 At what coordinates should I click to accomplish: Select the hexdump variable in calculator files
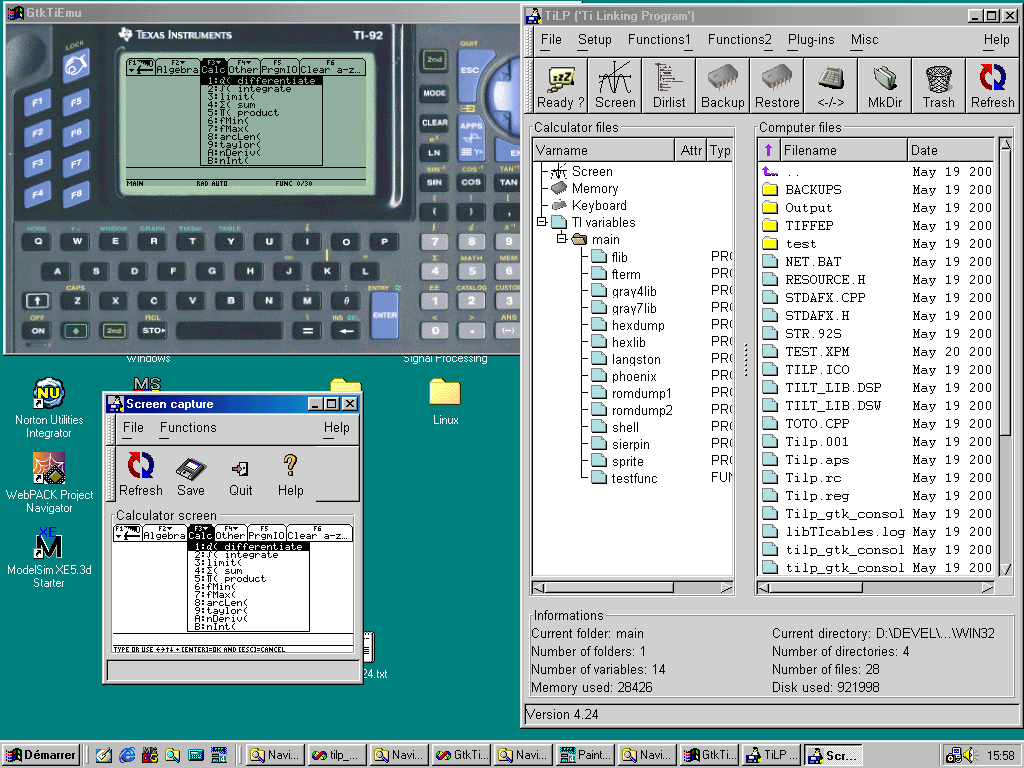[637, 325]
